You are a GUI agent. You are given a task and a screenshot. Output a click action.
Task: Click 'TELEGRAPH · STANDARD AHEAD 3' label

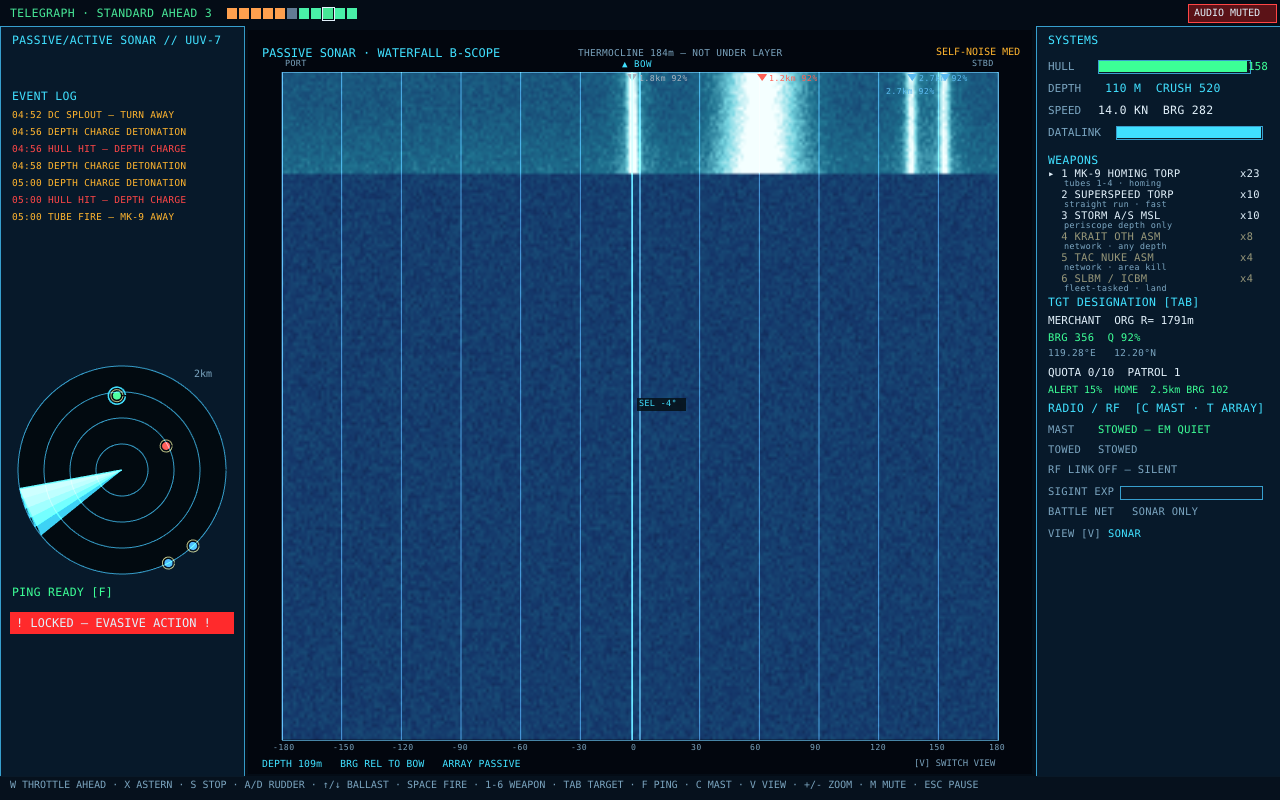pos(111,14)
